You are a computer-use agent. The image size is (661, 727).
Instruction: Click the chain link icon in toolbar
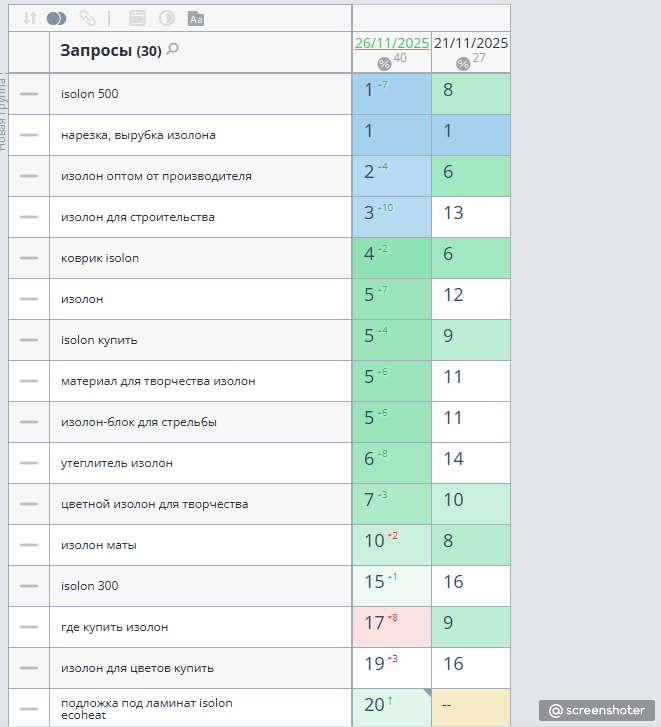pos(87,19)
